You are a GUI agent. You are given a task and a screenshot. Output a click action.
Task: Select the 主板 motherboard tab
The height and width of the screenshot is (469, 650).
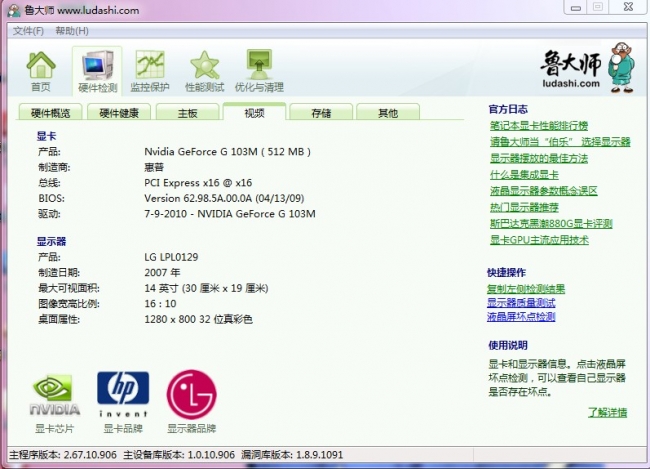187,113
